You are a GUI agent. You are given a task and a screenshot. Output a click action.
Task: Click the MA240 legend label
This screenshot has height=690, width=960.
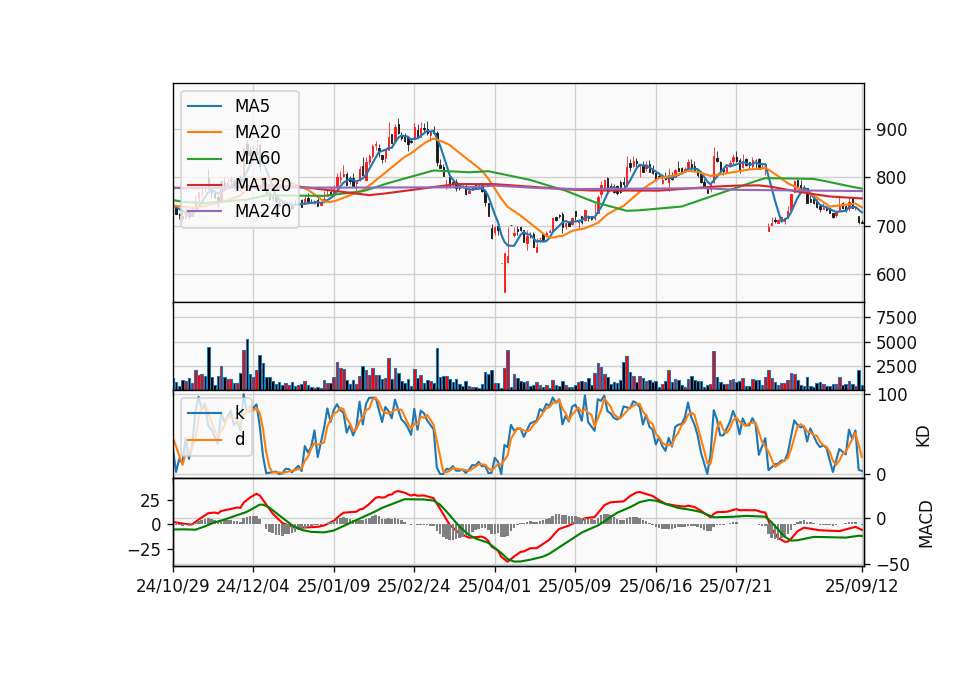click(x=263, y=211)
